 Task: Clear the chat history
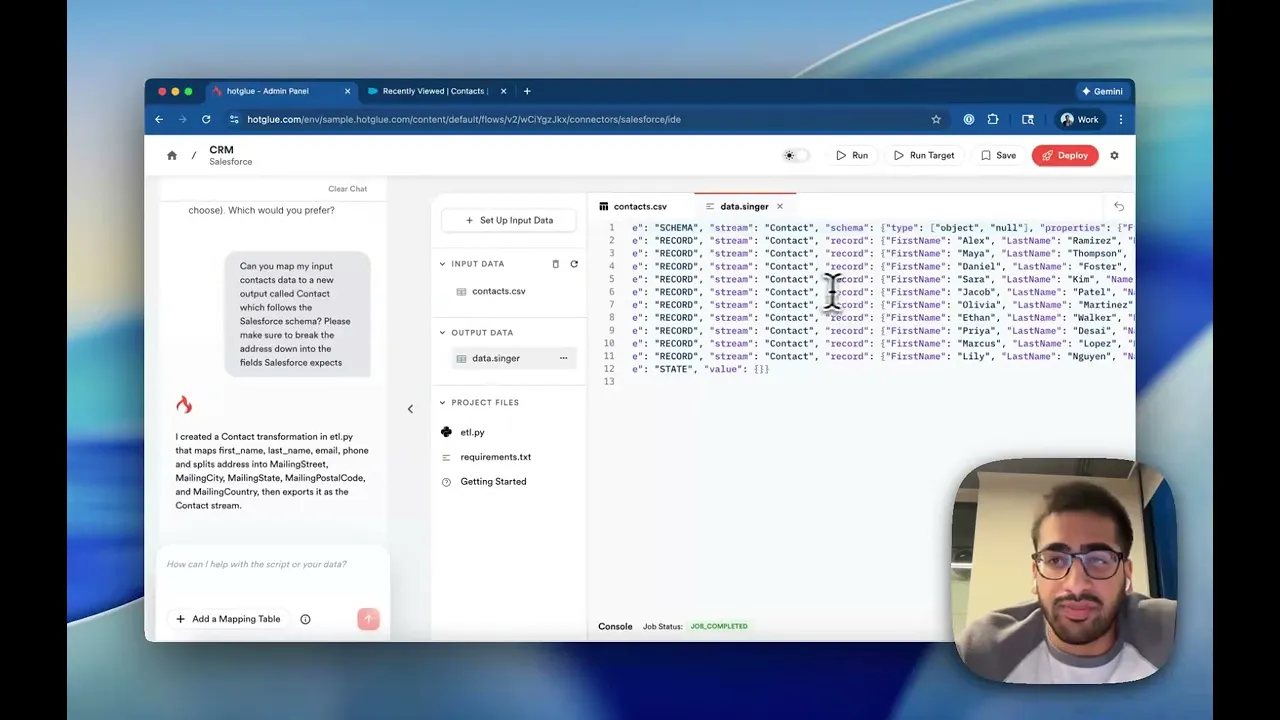click(347, 189)
